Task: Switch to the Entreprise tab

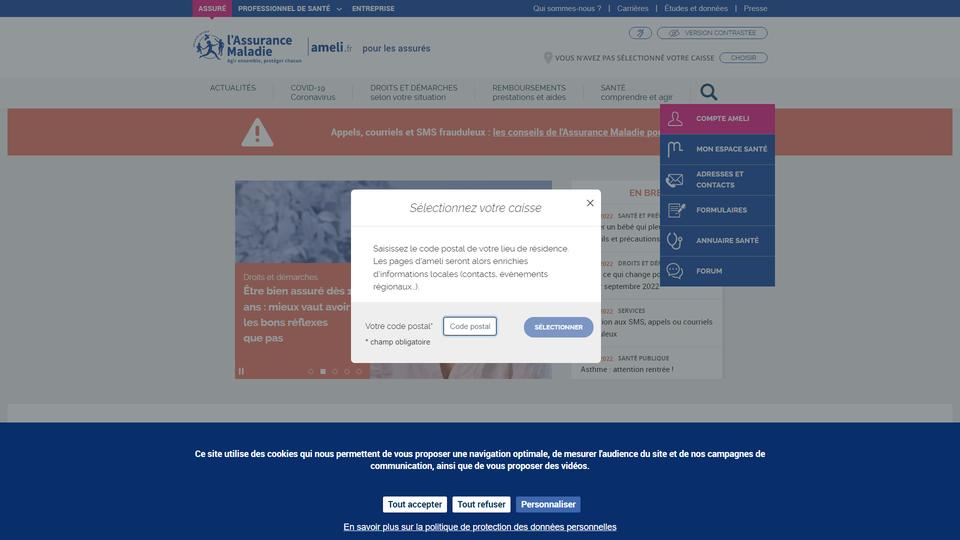Action: pyautogui.click(x=373, y=9)
